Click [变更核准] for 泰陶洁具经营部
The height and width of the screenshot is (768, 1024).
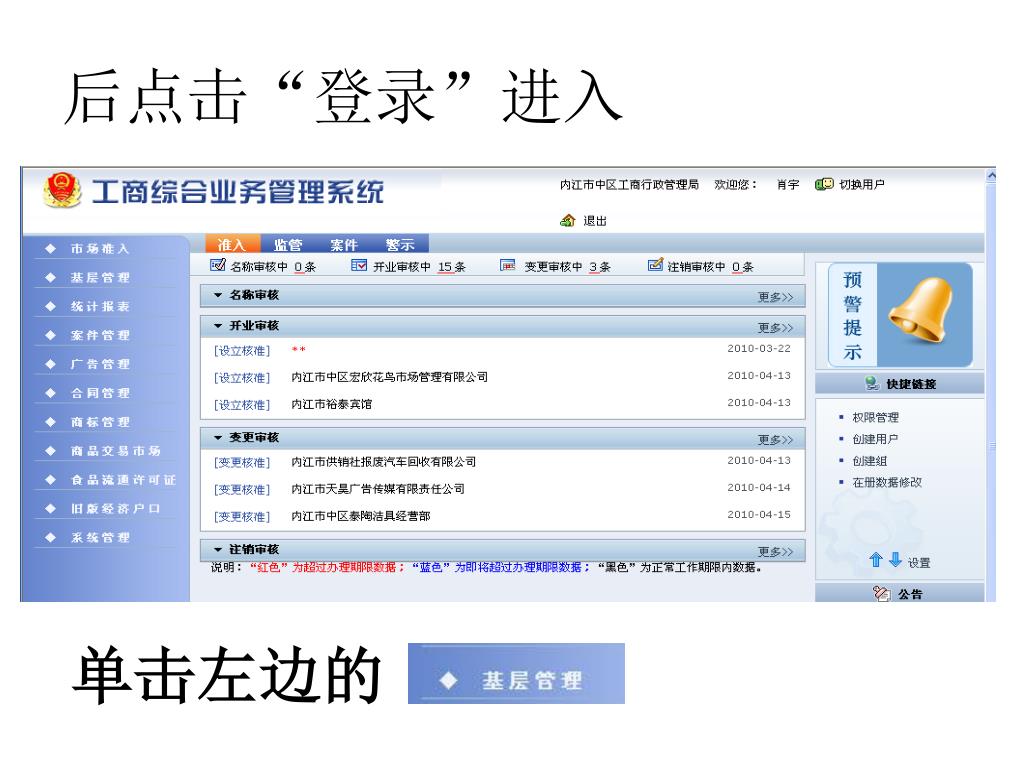[242, 517]
